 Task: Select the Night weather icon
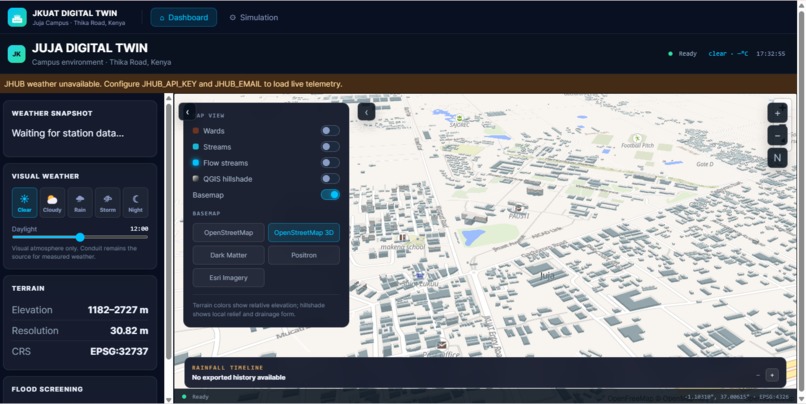click(x=135, y=203)
